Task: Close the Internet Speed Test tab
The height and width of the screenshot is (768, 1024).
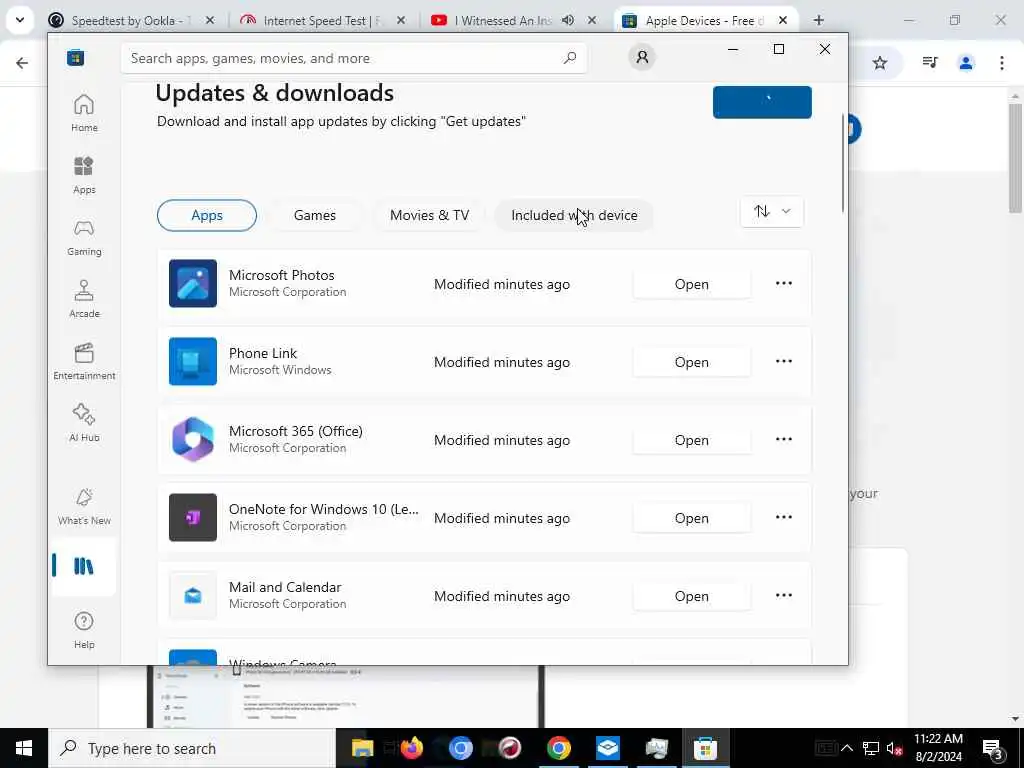Action: point(401,20)
